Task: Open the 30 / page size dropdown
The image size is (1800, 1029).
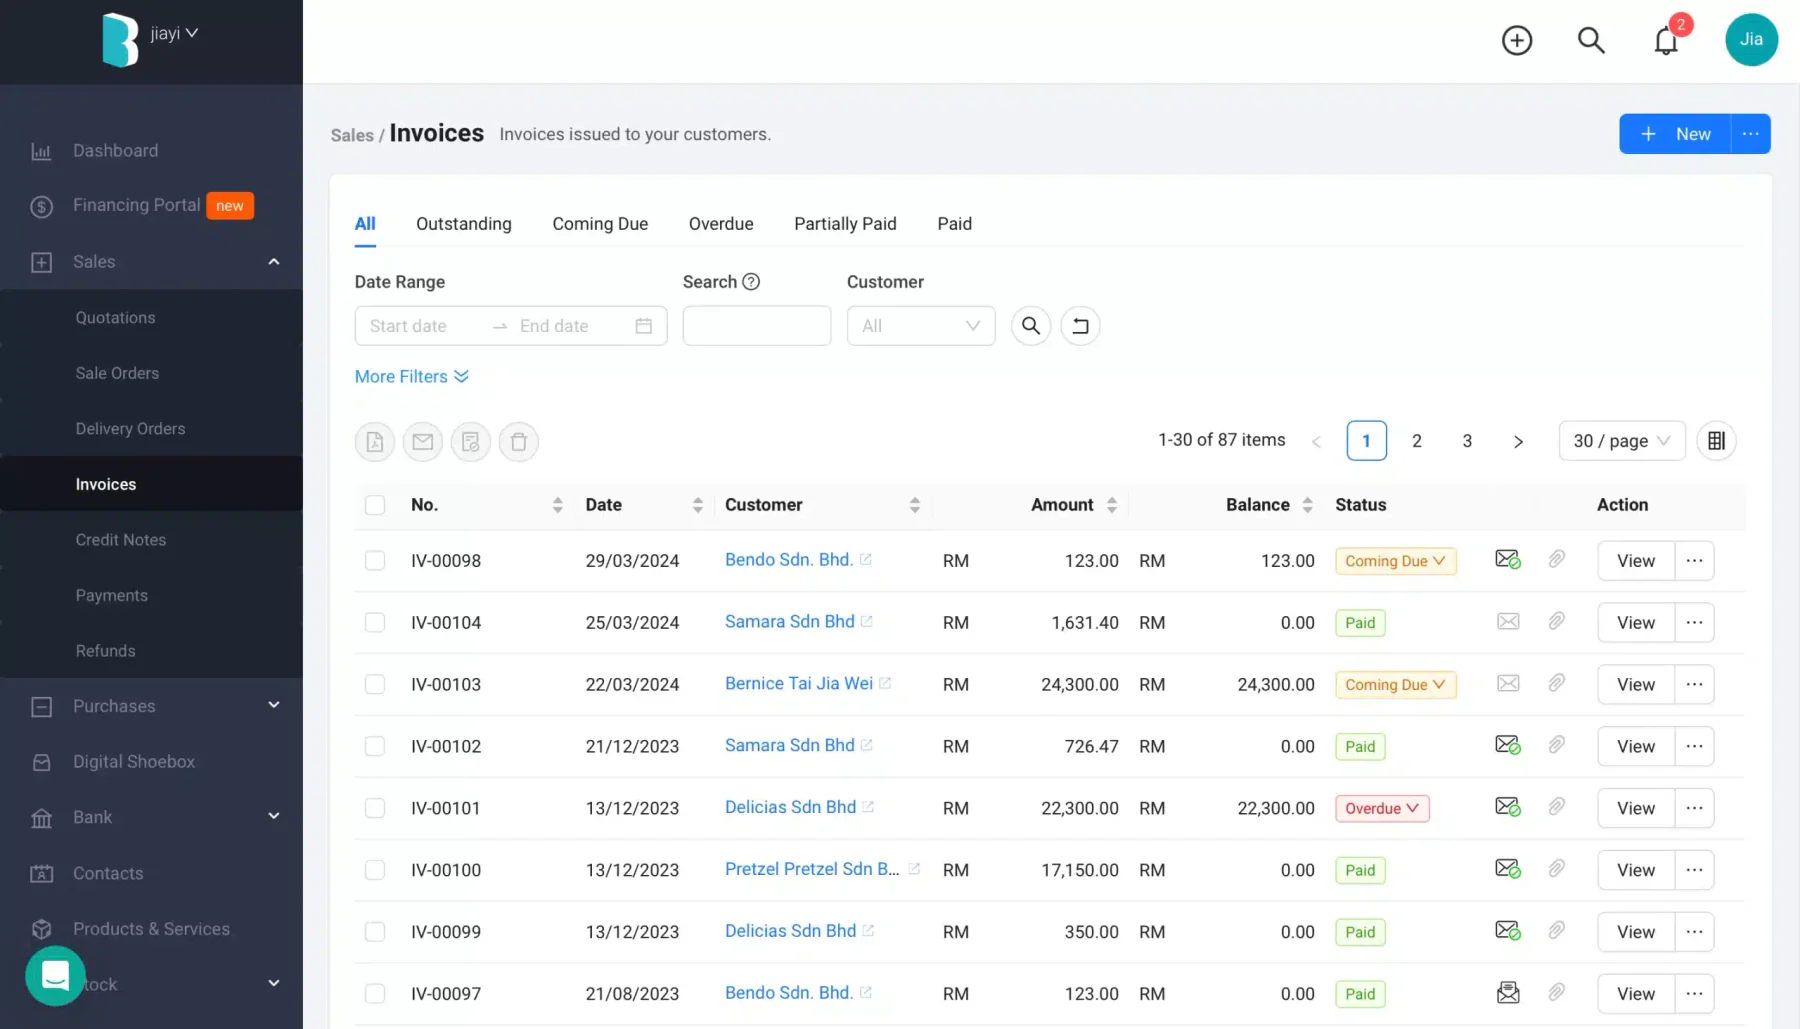Action: [x=1621, y=441]
